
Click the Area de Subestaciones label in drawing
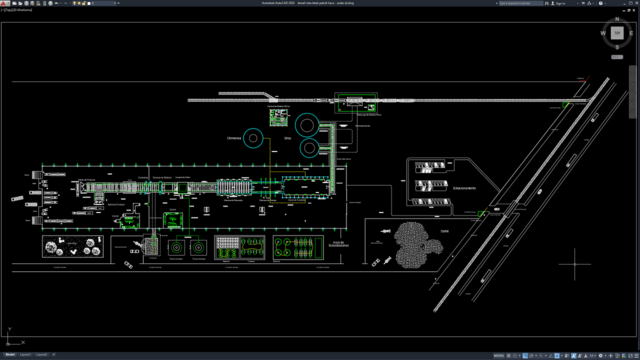(x=339, y=244)
